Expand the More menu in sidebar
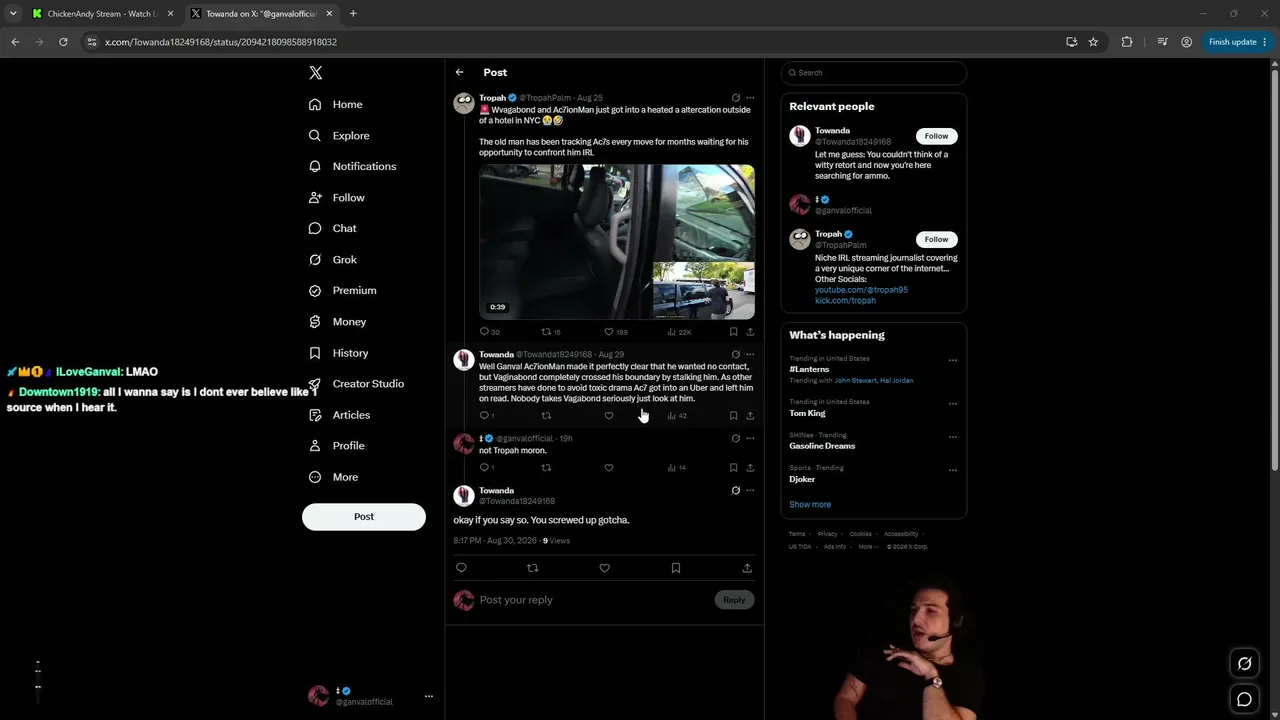This screenshot has width=1280, height=720. tap(333, 477)
